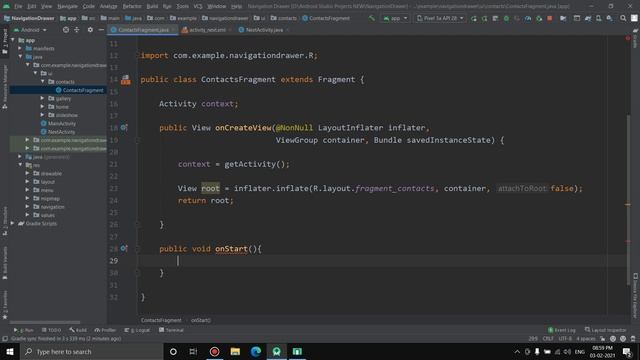Screen dimensions: 640x360
Task: Open the SDK Manager icon in toolbar
Action: (609, 18)
